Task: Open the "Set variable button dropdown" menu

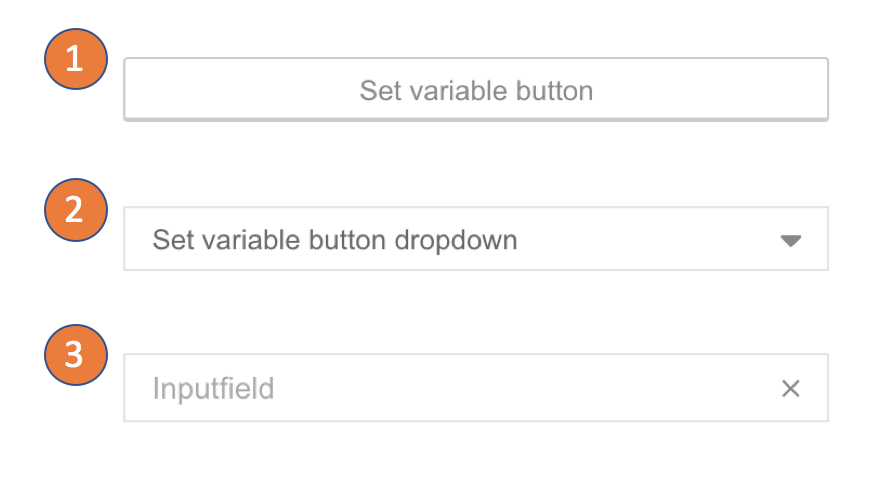Action: (x=476, y=240)
